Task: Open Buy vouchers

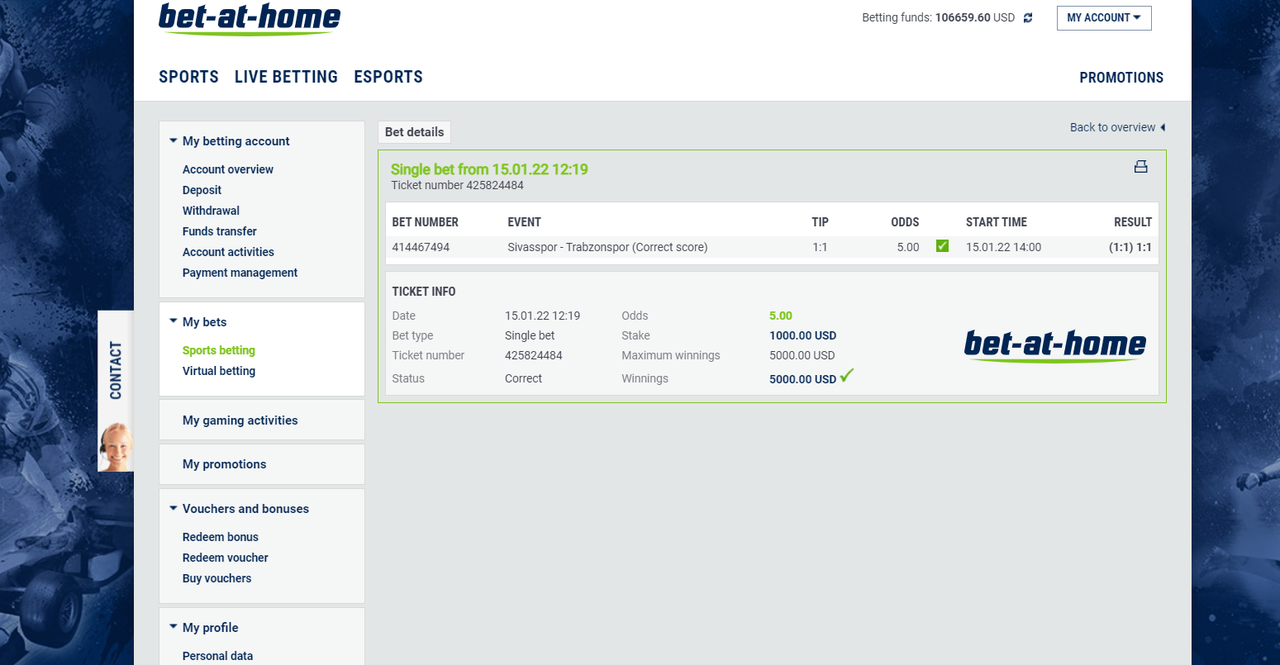Action: tap(217, 579)
